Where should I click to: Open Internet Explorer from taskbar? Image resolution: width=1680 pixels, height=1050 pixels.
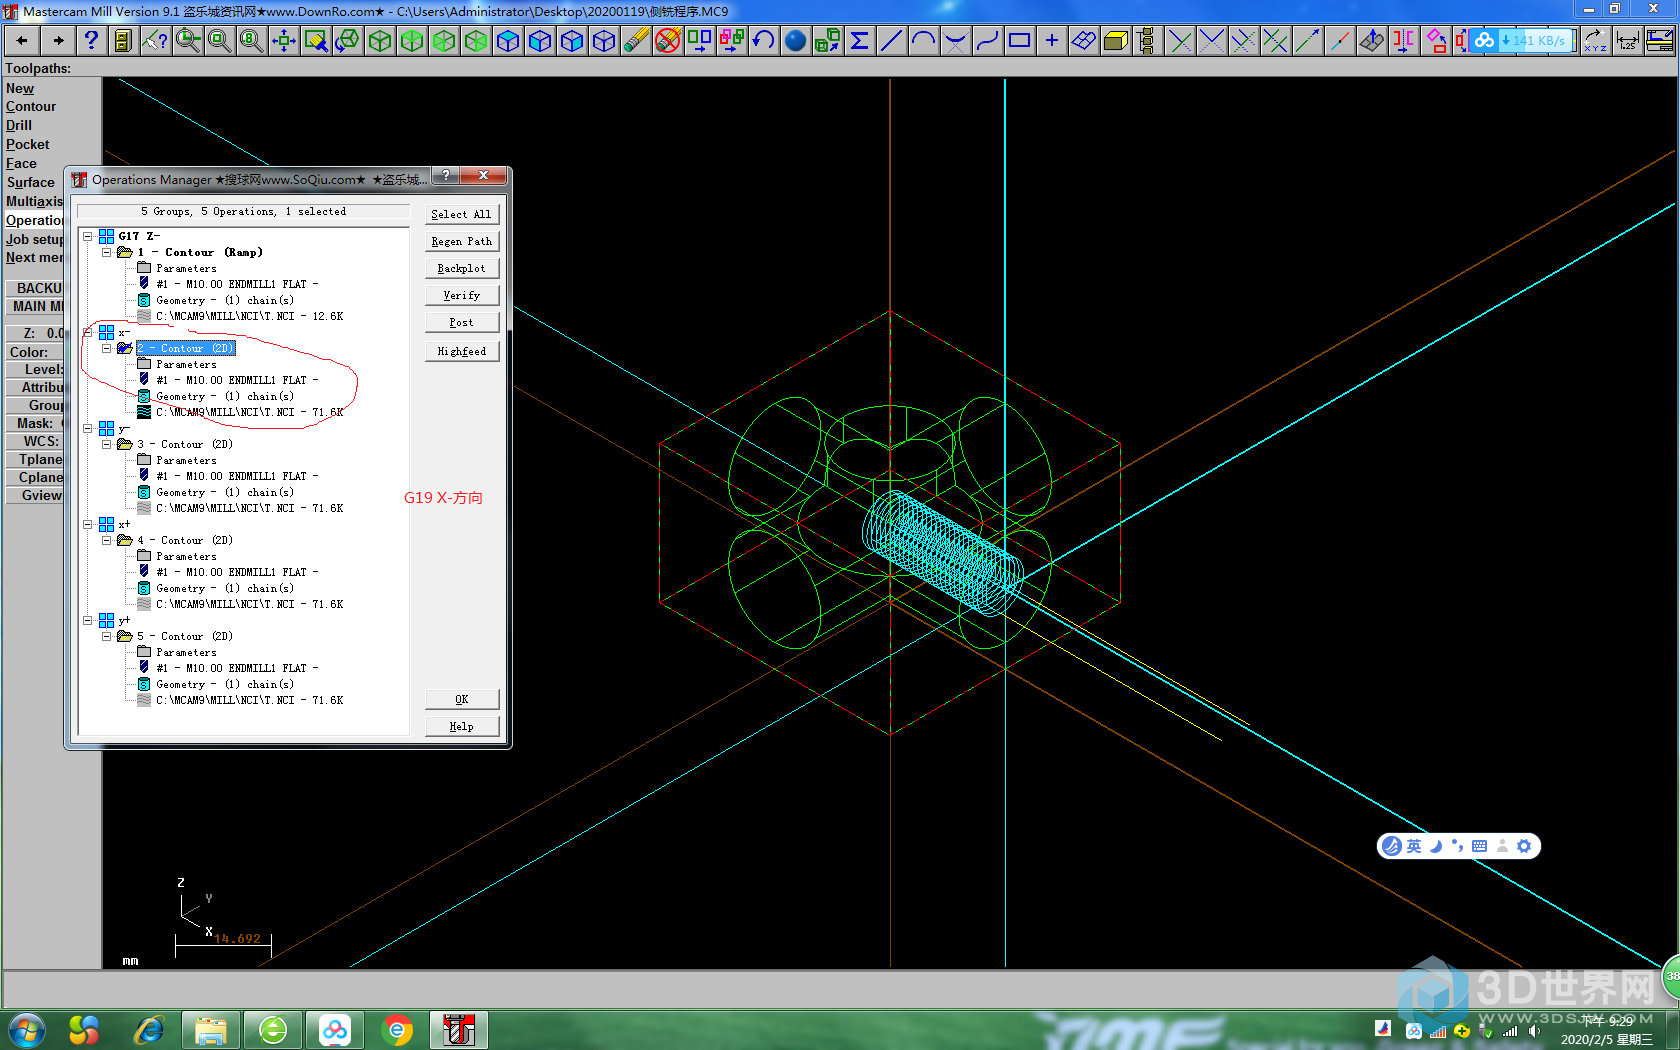click(x=149, y=1030)
